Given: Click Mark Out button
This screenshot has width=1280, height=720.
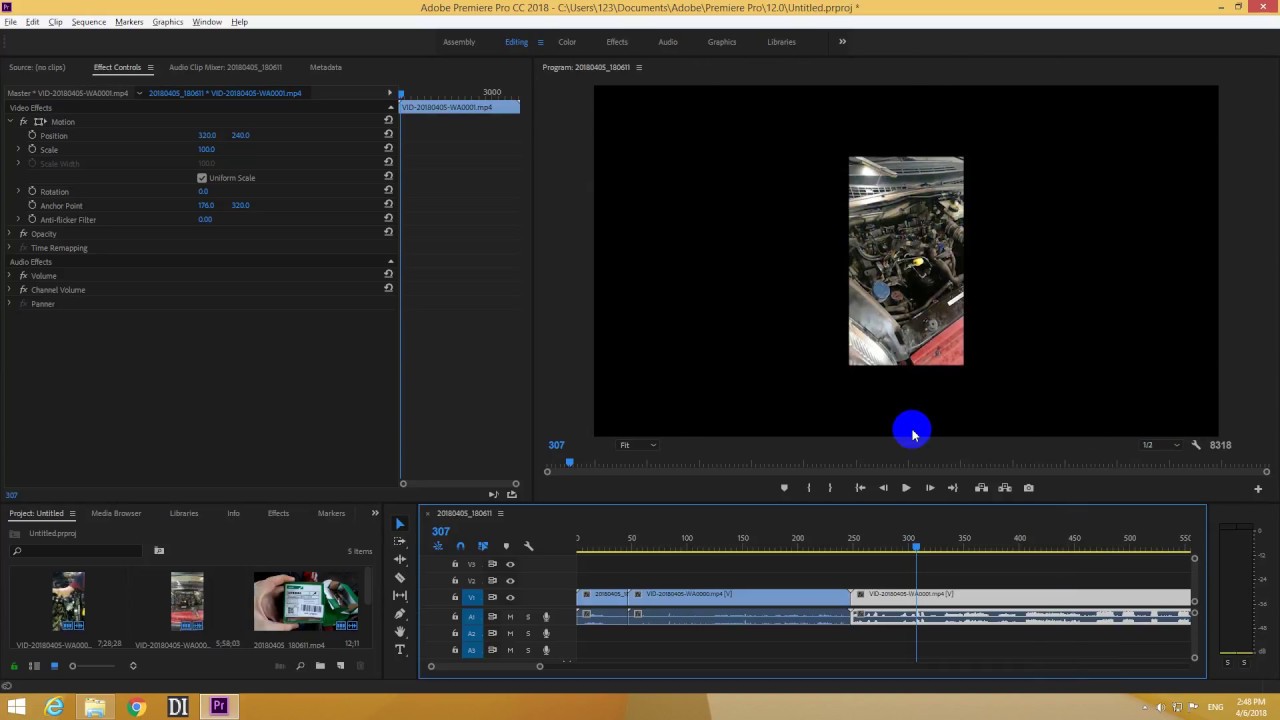Looking at the screenshot, I should (830, 488).
